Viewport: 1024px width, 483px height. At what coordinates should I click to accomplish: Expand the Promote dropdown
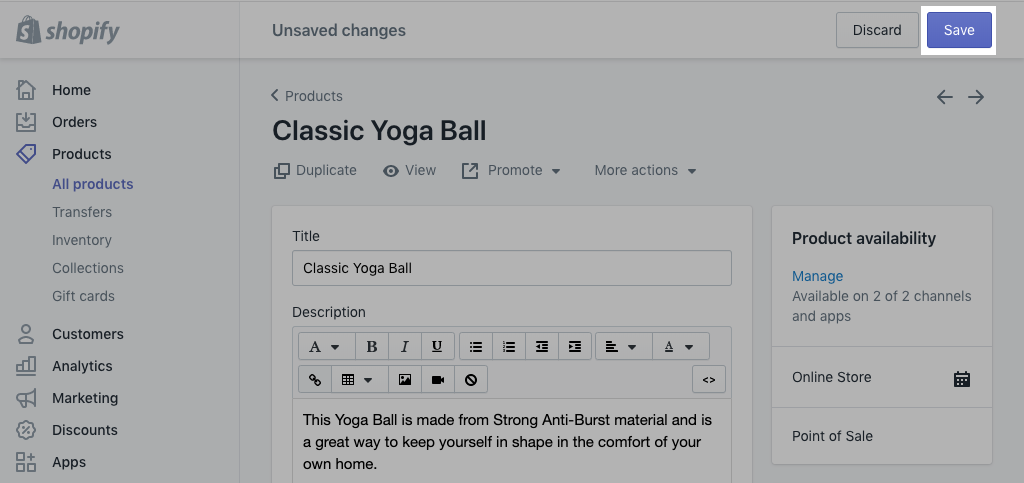tap(511, 171)
